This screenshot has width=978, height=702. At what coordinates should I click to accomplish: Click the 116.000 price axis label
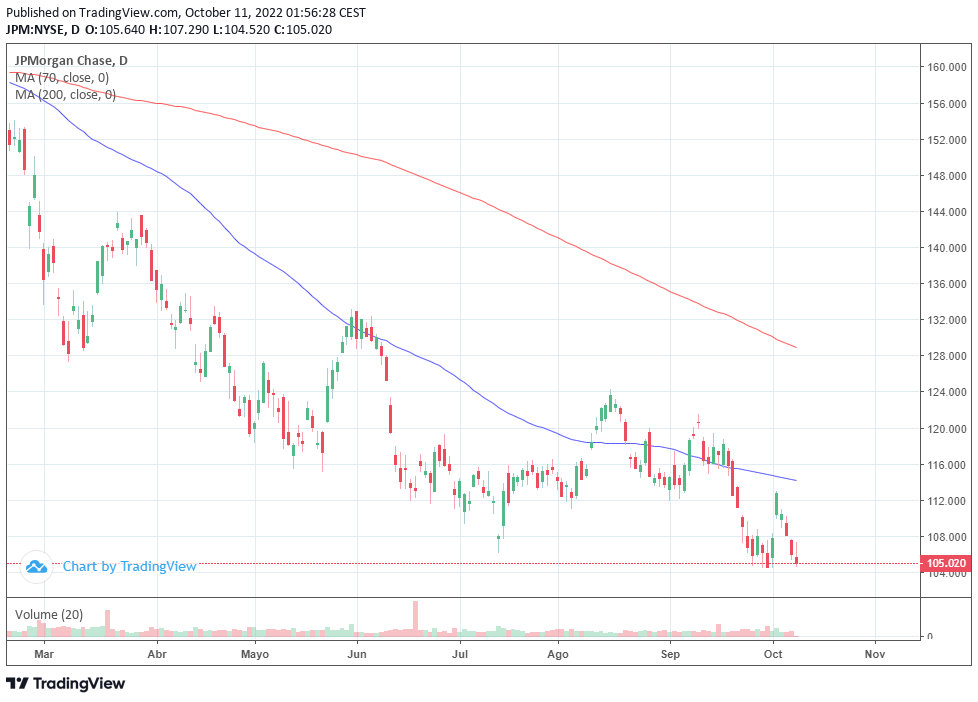(946, 465)
